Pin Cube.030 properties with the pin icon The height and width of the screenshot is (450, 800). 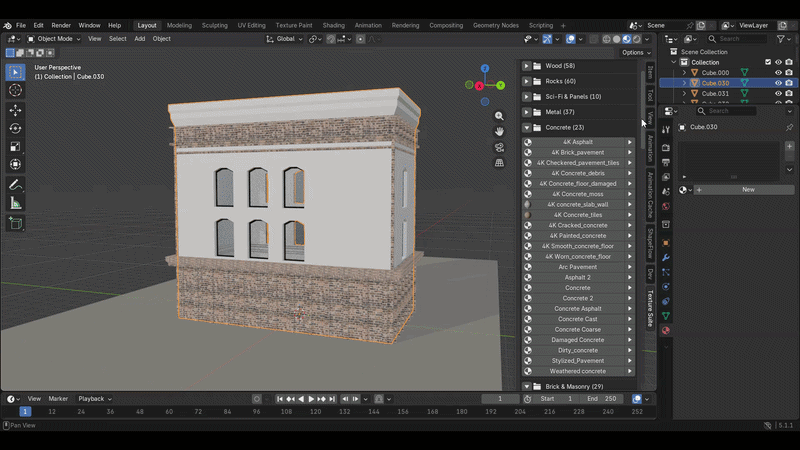click(789, 127)
